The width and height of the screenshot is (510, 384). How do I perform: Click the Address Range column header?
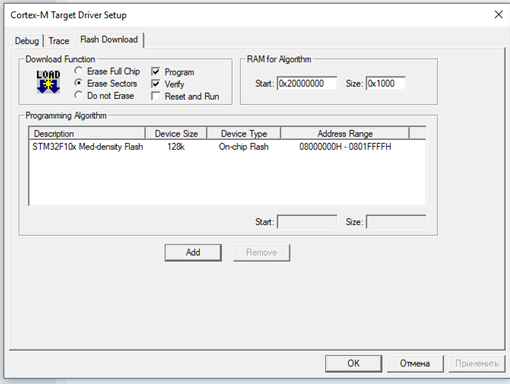click(345, 134)
